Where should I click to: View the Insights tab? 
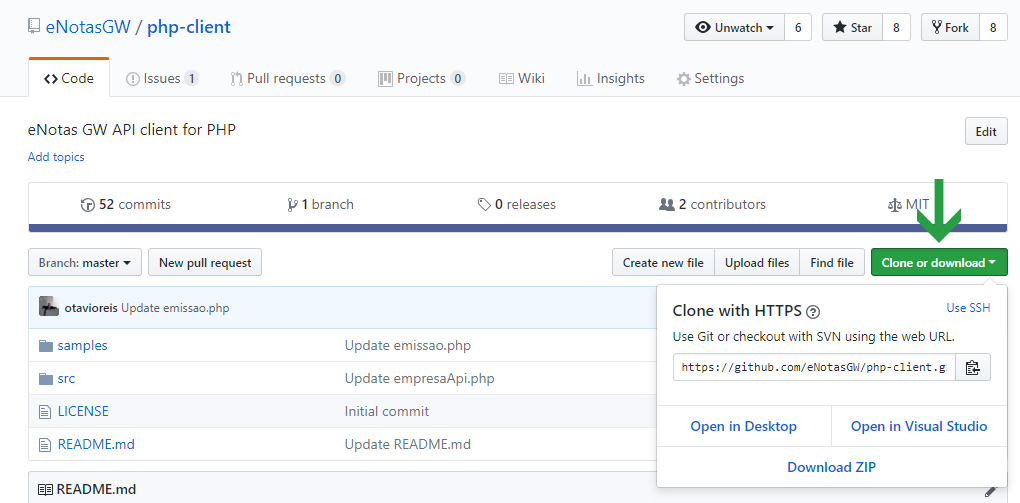[611, 79]
